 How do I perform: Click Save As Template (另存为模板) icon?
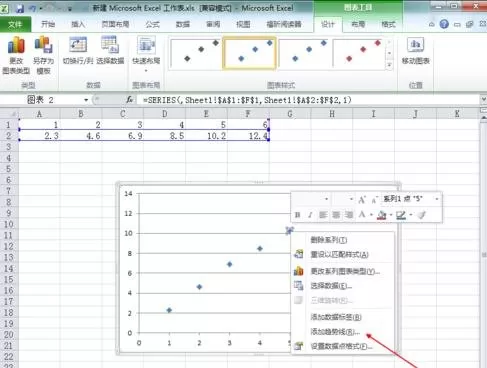(43, 45)
